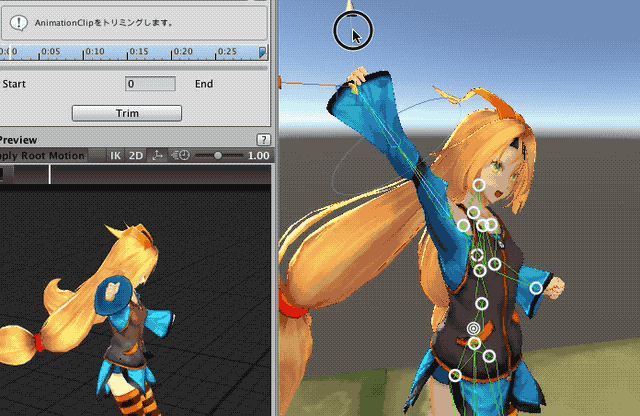
Task: Click the 1.00 speed value text
Action: click(258, 156)
